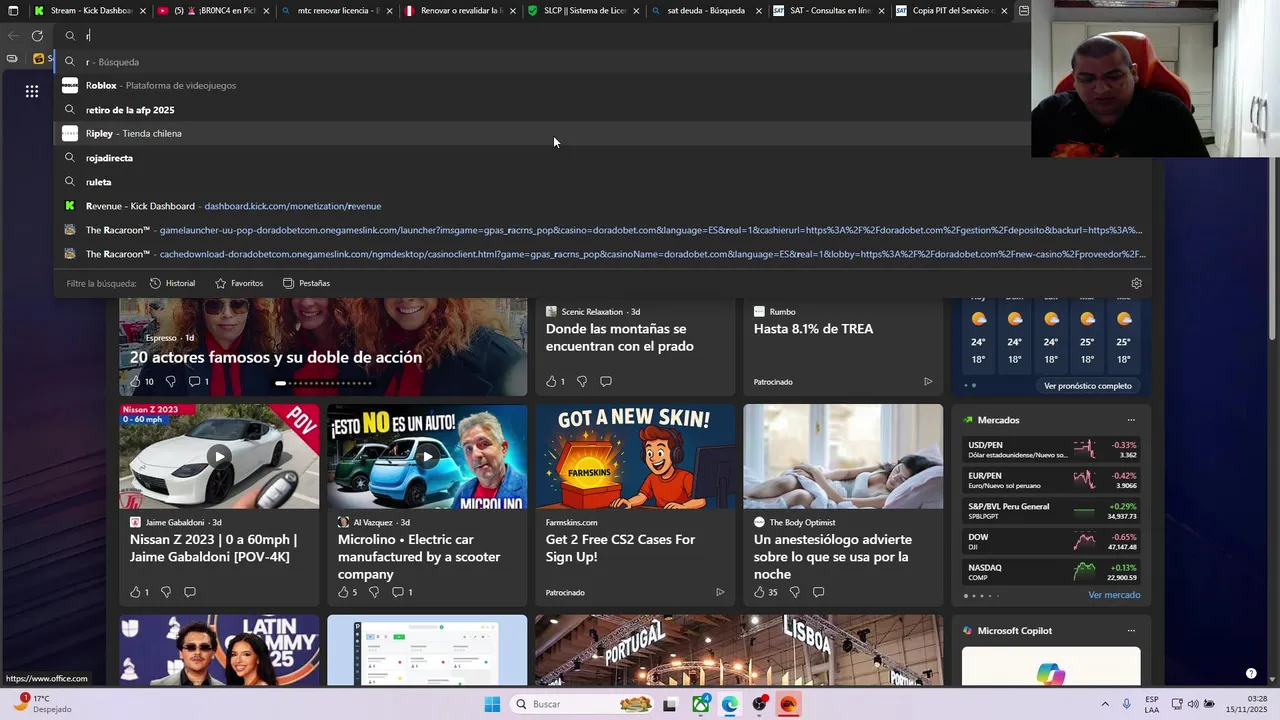This screenshot has height=720, width=1280.
Task: Comment on the anestesiólogo advierte article
Action: pos(818,592)
